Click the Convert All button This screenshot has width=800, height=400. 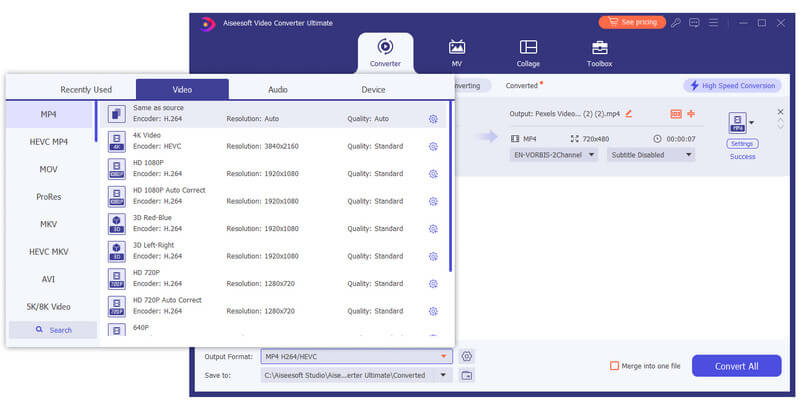(x=736, y=366)
